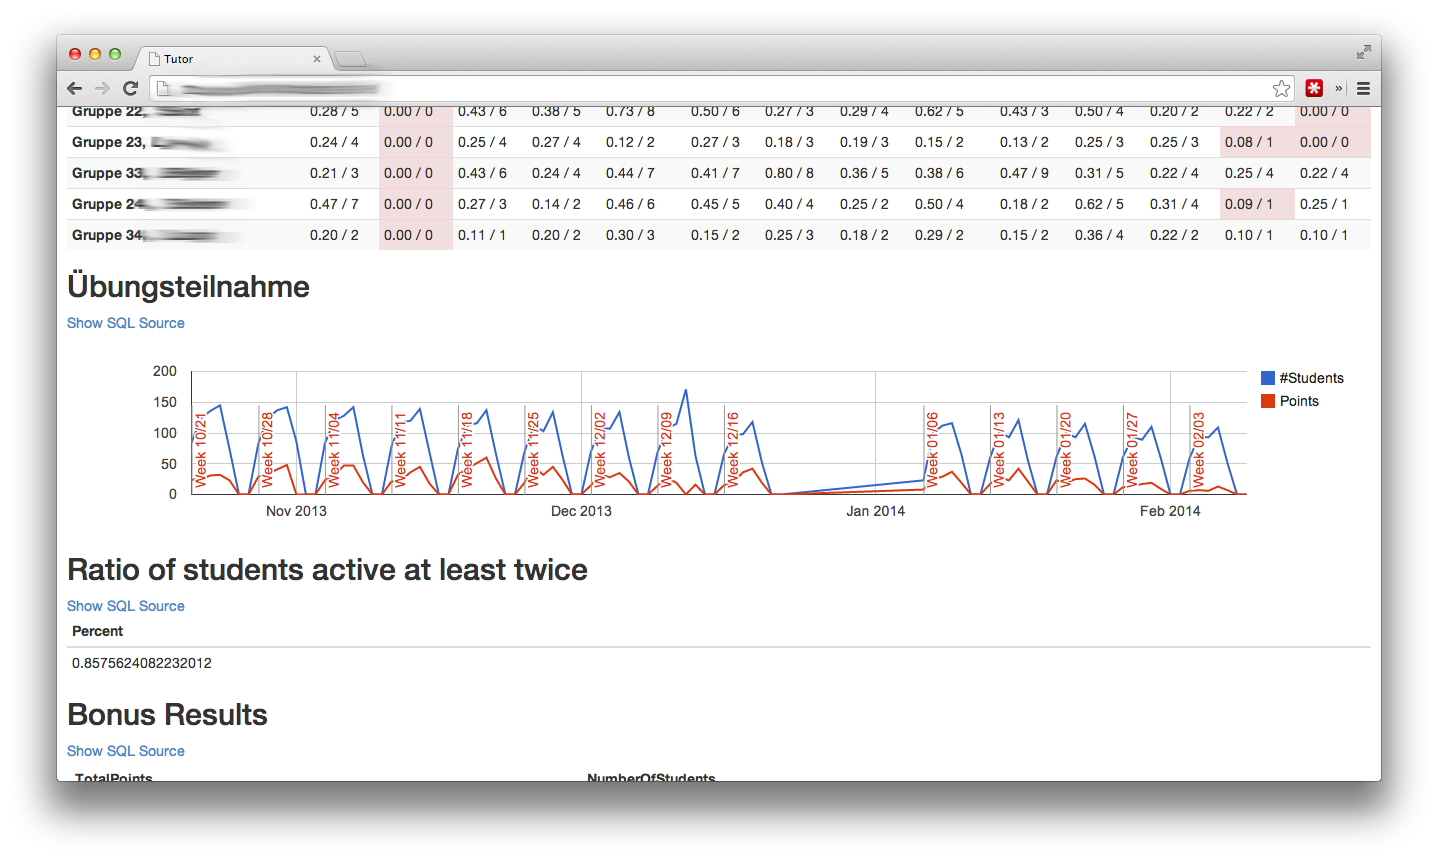This screenshot has height=860, width=1438.
Task: Show hidden extensions via the chevron overflow
Action: point(1339,88)
